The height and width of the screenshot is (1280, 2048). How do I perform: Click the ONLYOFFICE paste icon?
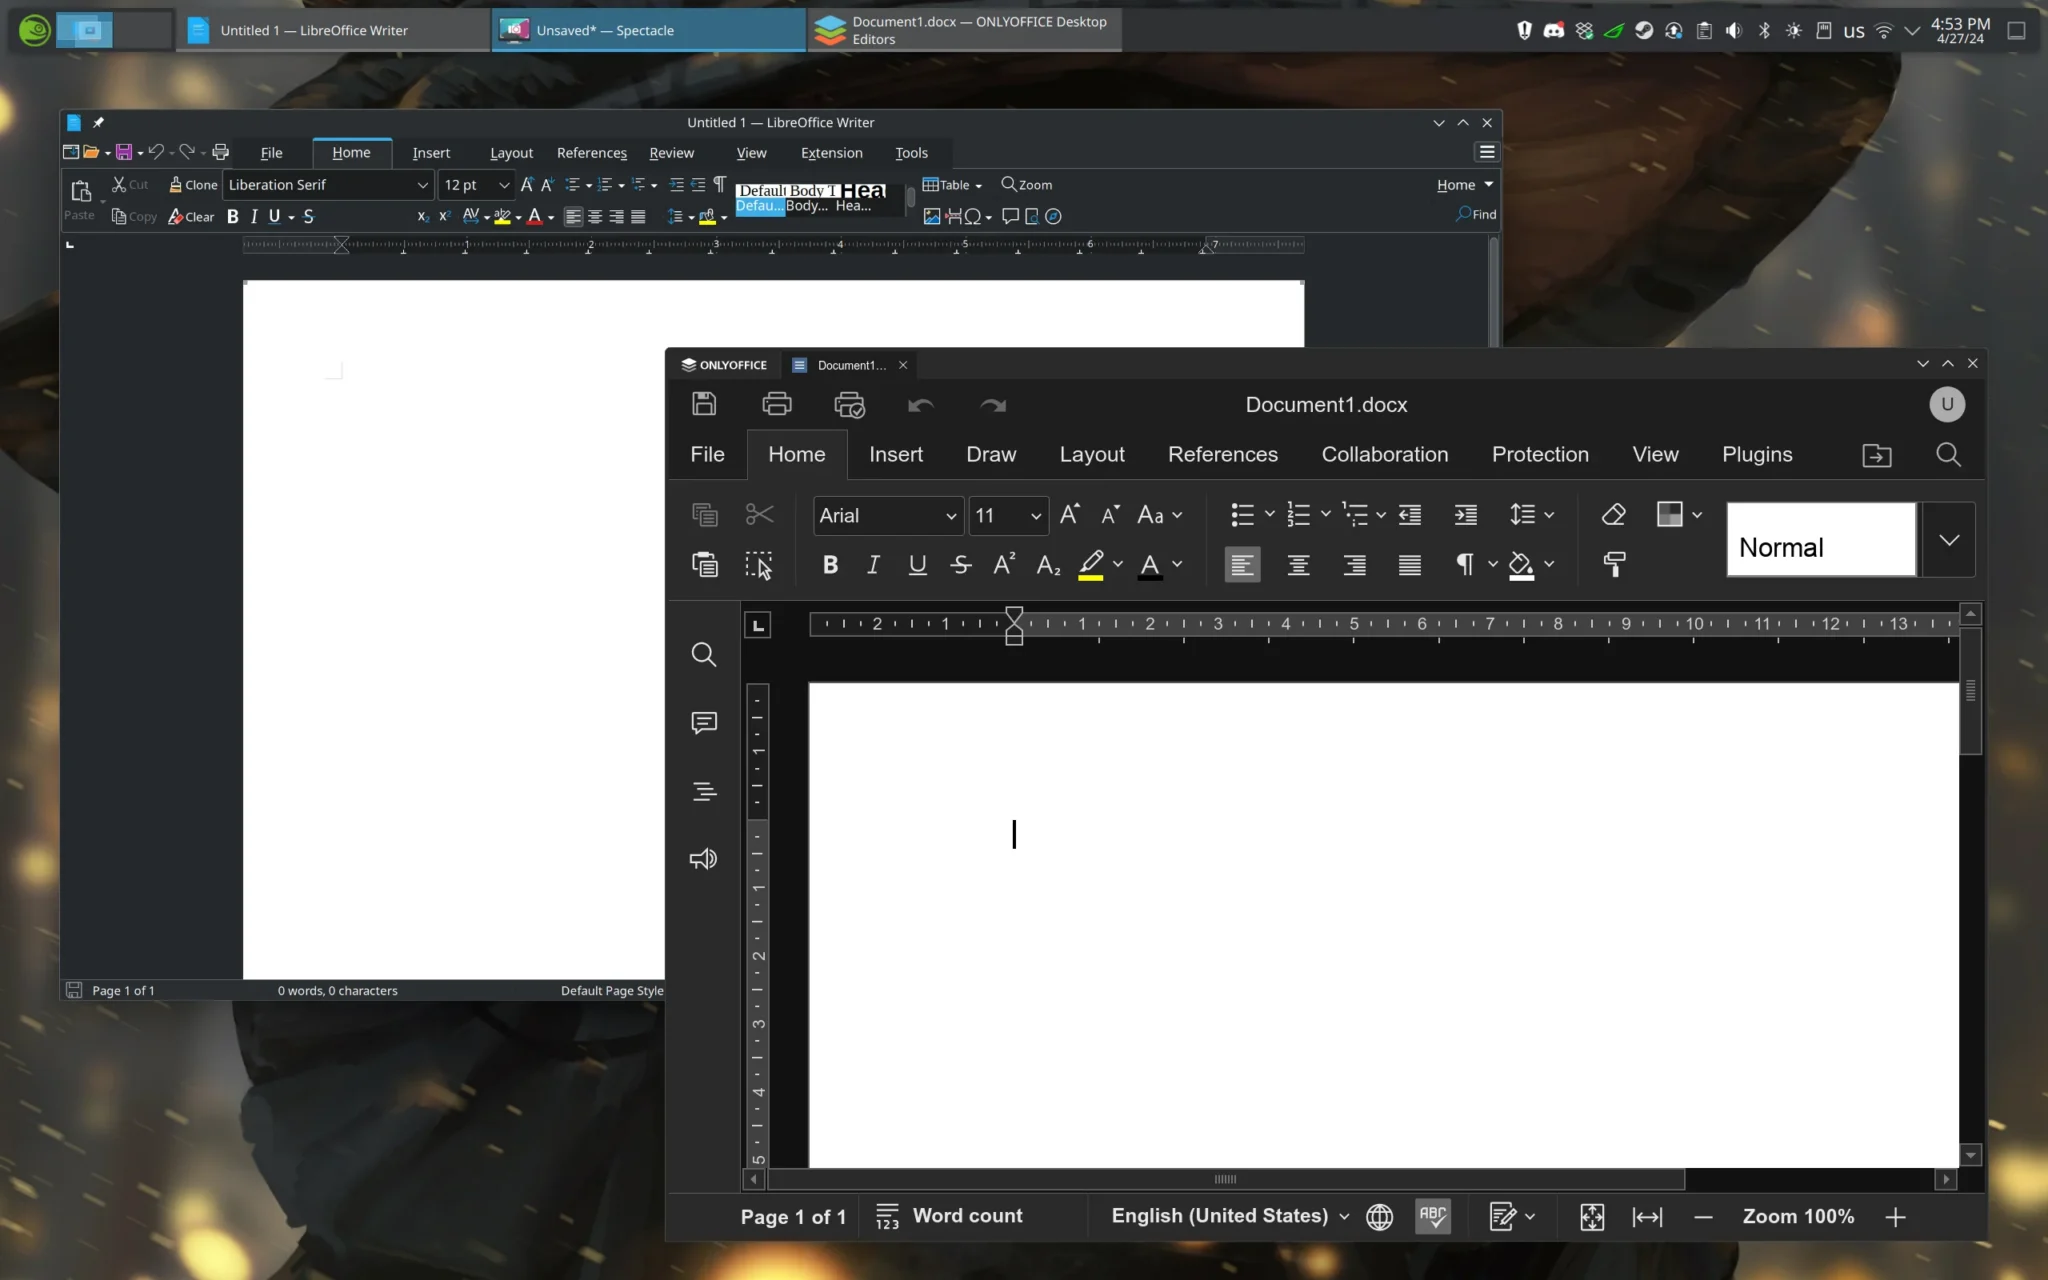(705, 564)
